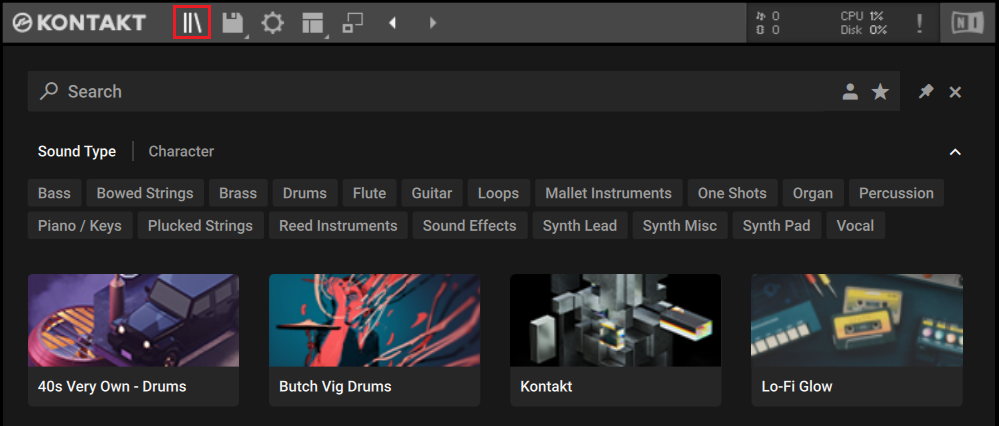Viewport: 999px width, 426px height.
Task: Collapse the tag filter section
Action: click(x=954, y=152)
